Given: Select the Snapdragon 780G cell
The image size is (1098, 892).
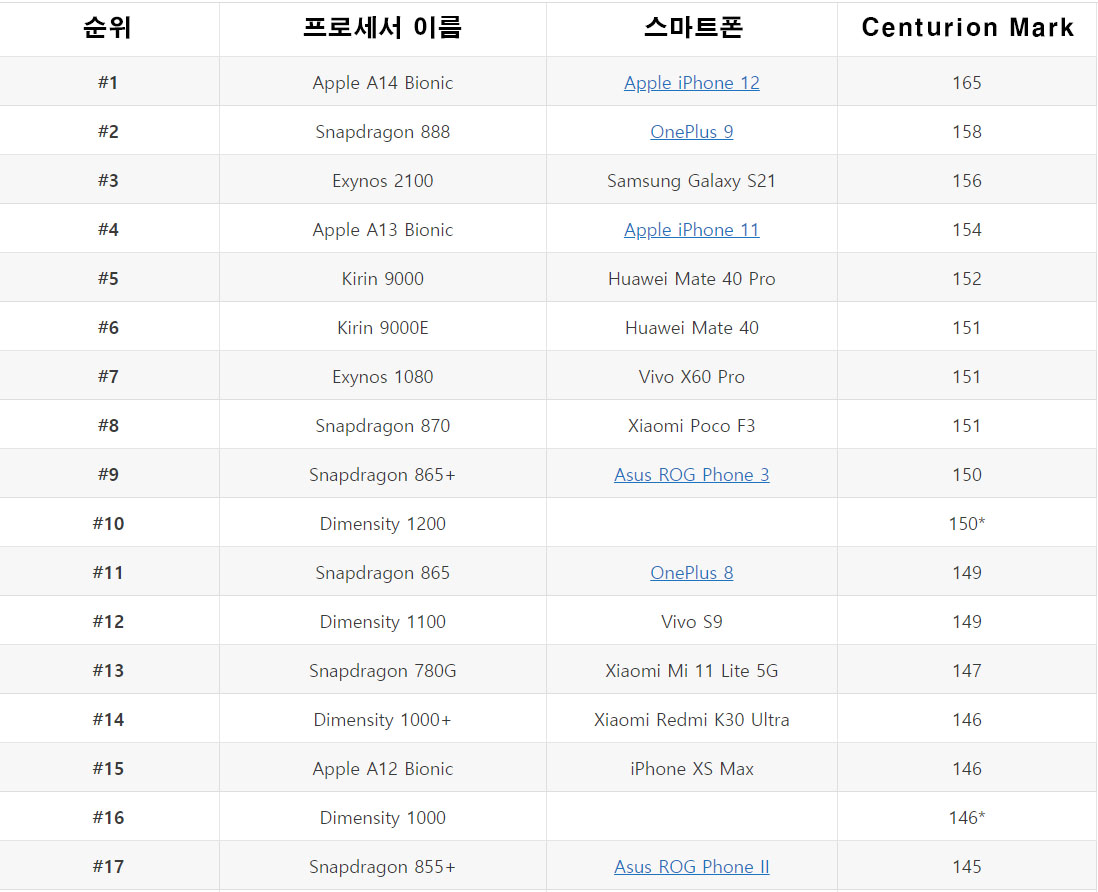Looking at the screenshot, I should [x=382, y=671].
